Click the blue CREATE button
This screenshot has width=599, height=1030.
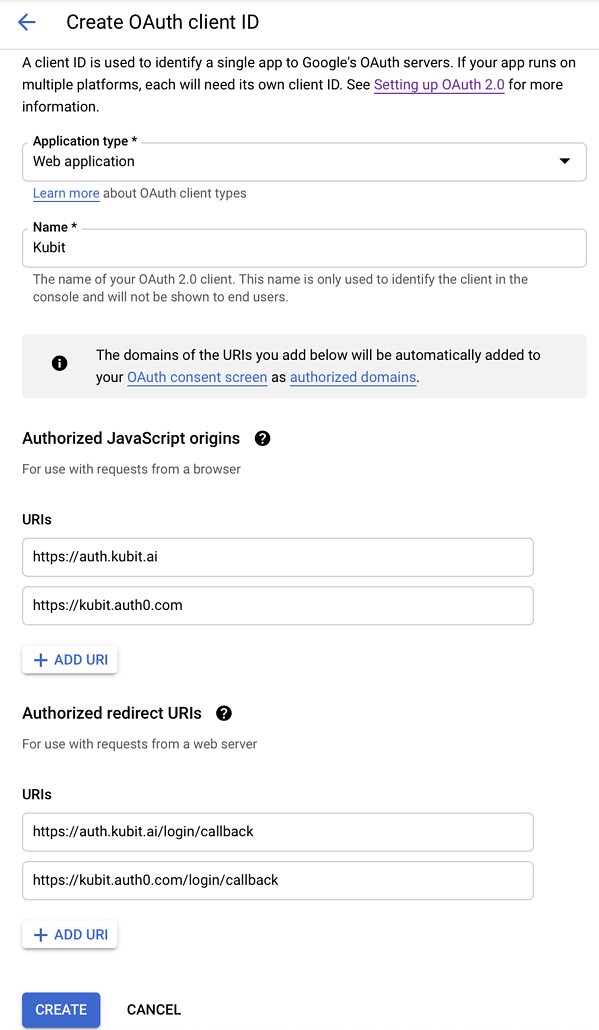(61, 1010)
